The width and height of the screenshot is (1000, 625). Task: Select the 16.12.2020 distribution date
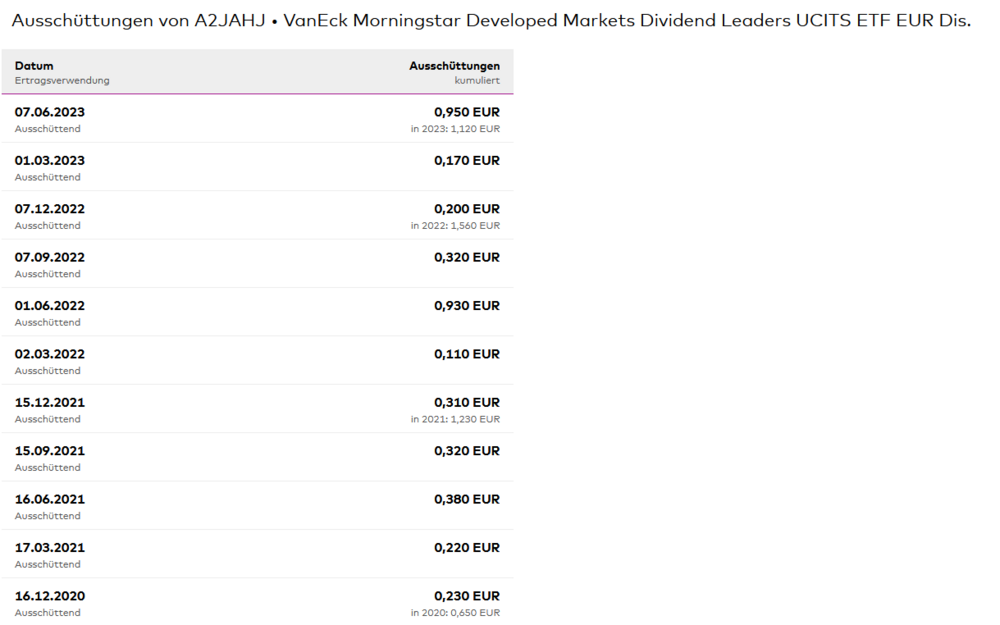tap(50, 596)
